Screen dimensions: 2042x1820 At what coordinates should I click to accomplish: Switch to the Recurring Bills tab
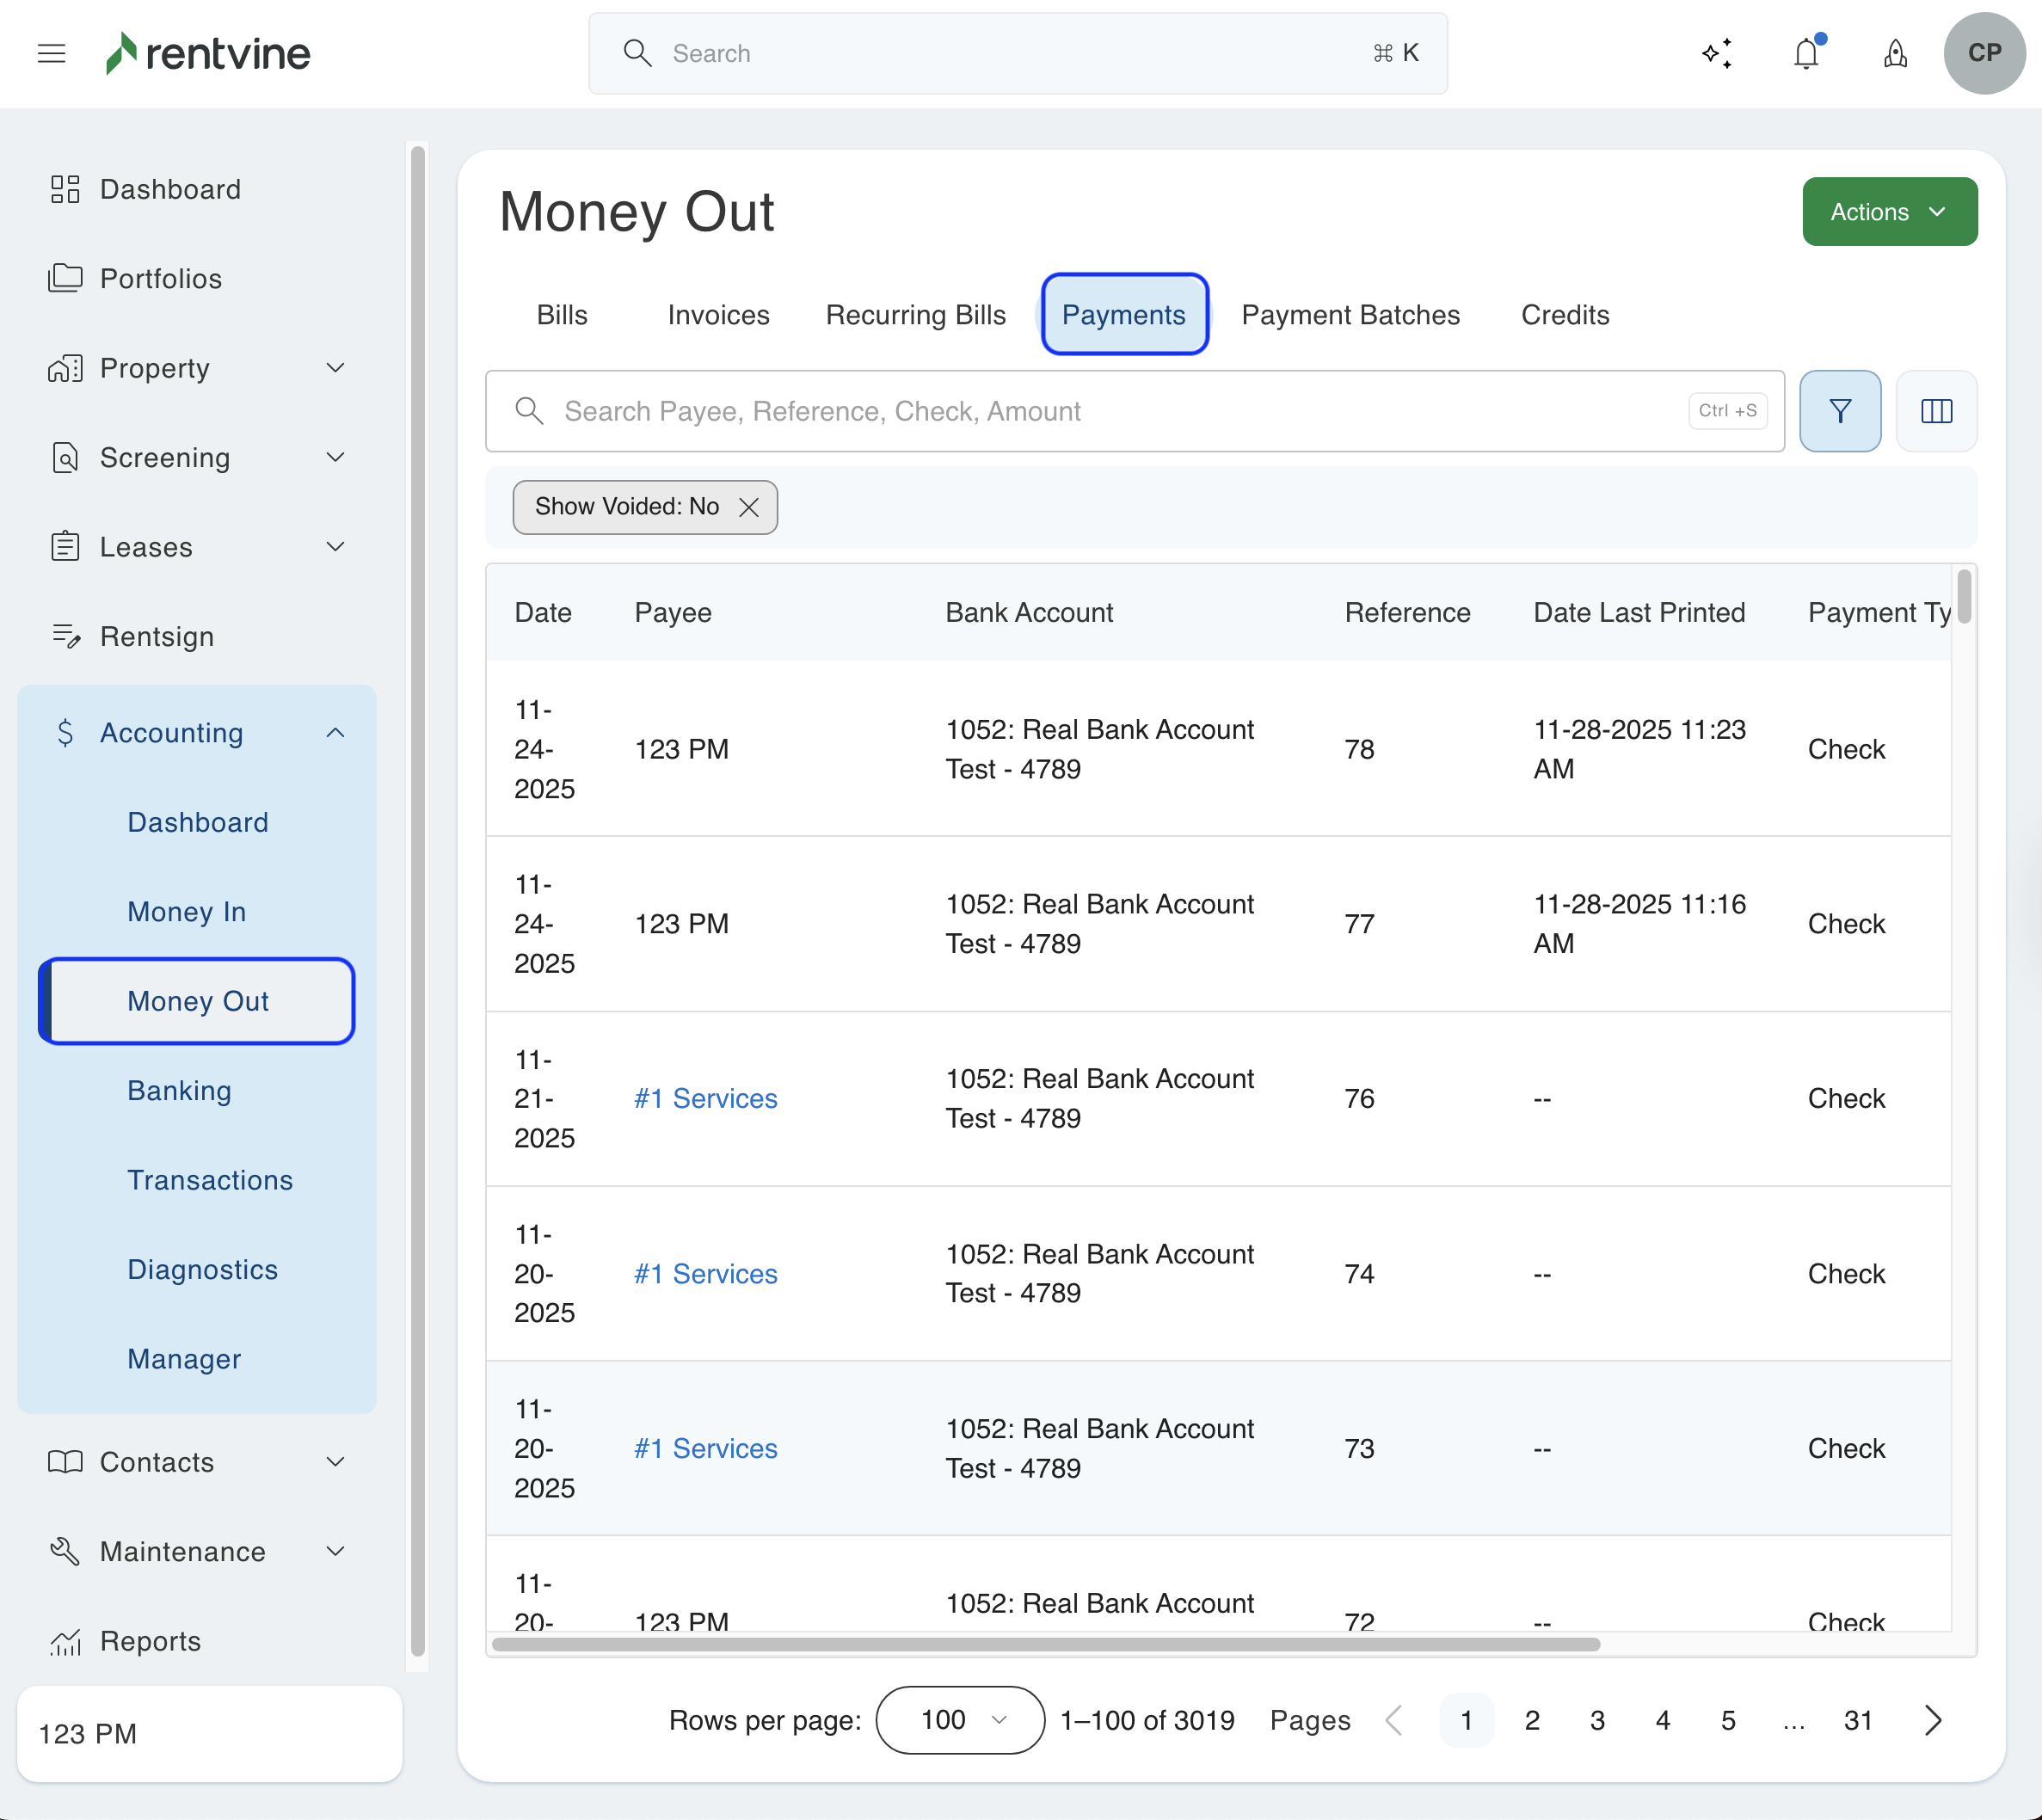coord(915,315)
